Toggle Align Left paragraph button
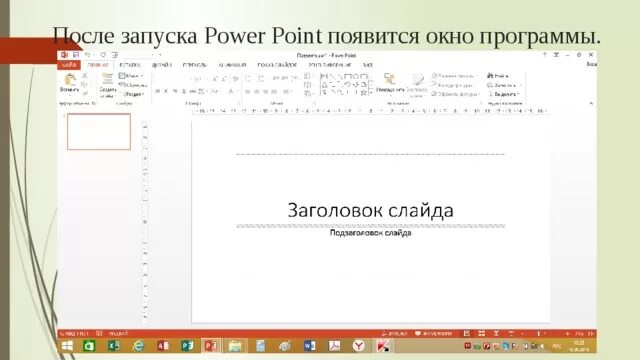 (247, 91)
